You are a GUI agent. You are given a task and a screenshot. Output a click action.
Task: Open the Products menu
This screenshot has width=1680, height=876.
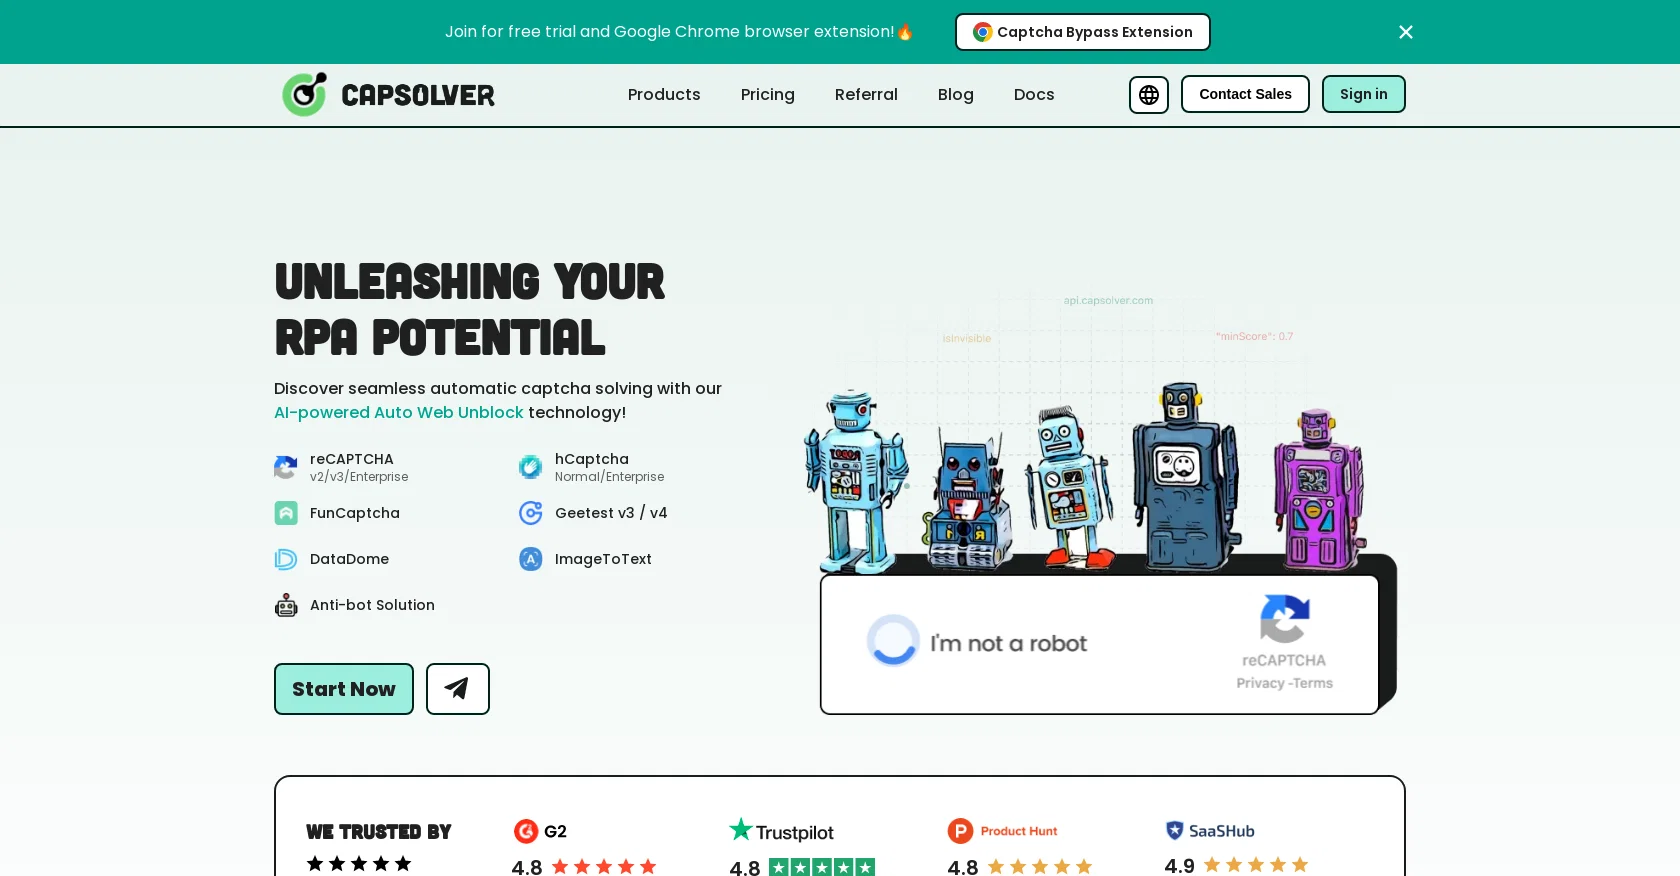click(664, 94)
